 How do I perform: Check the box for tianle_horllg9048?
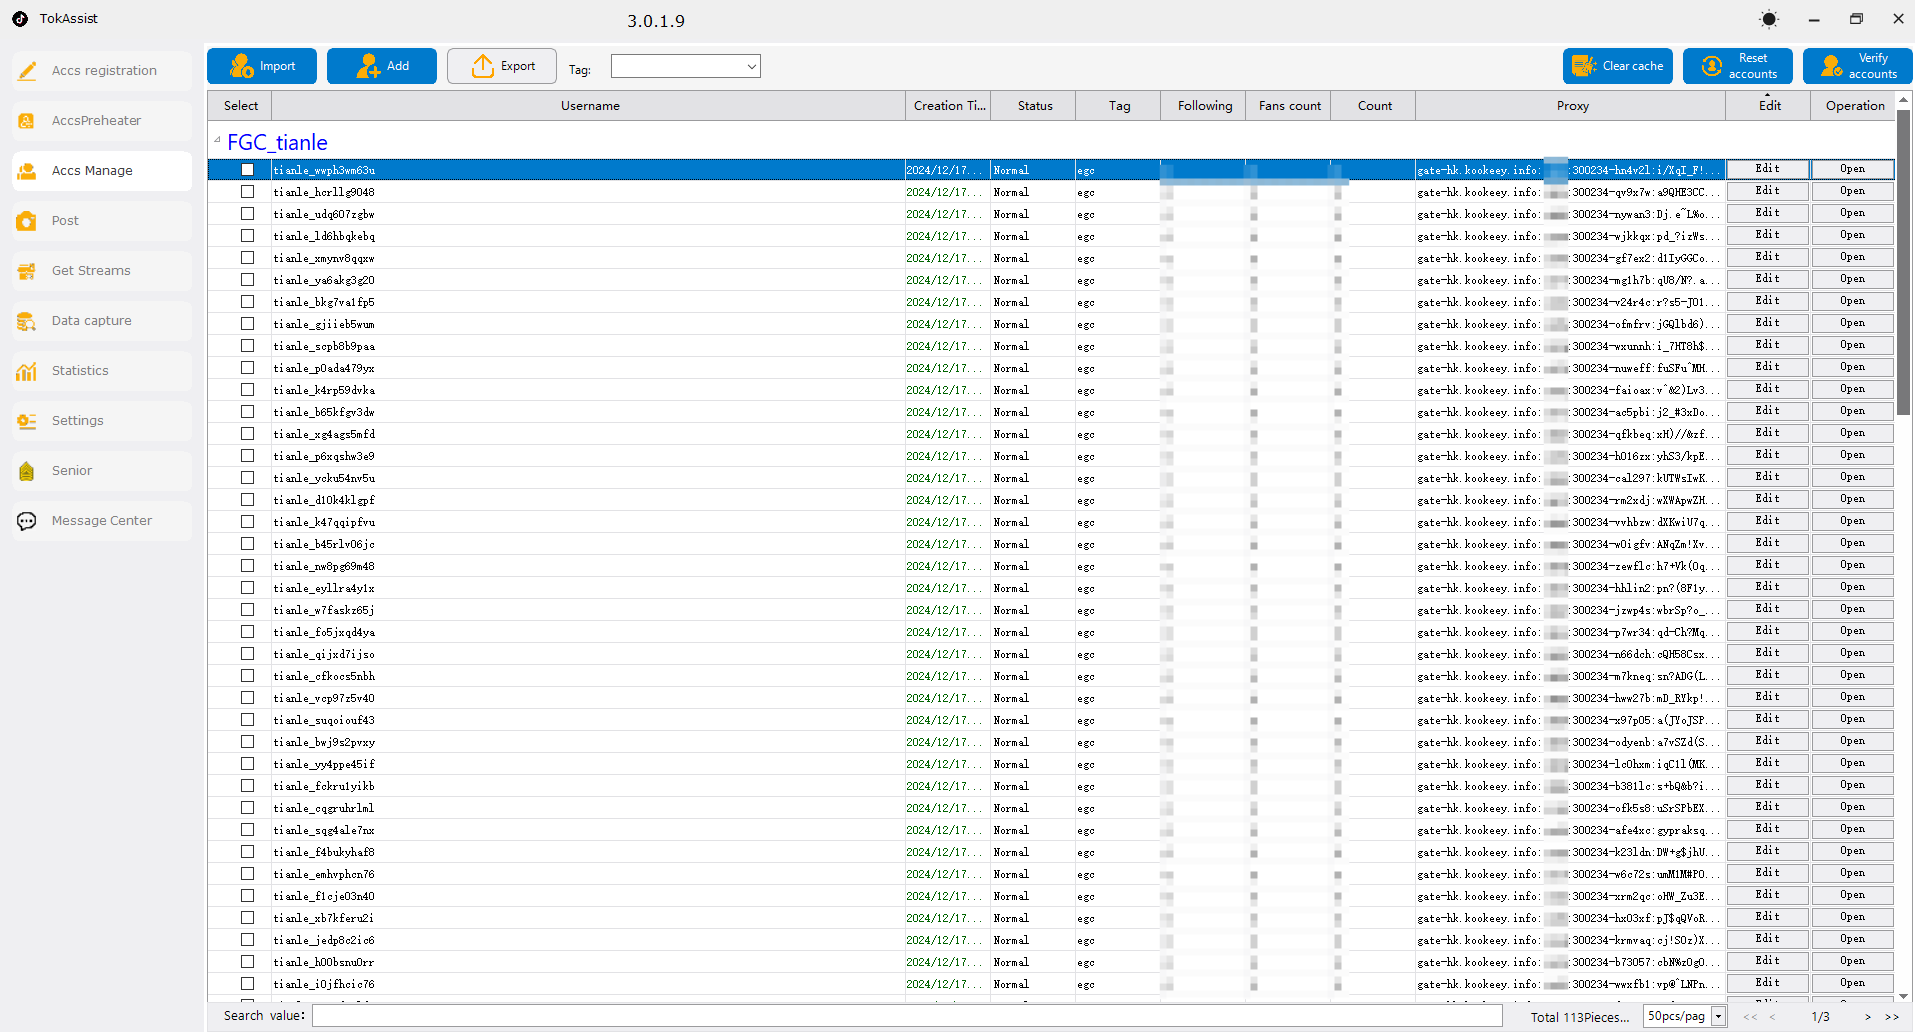pos(247,192)
